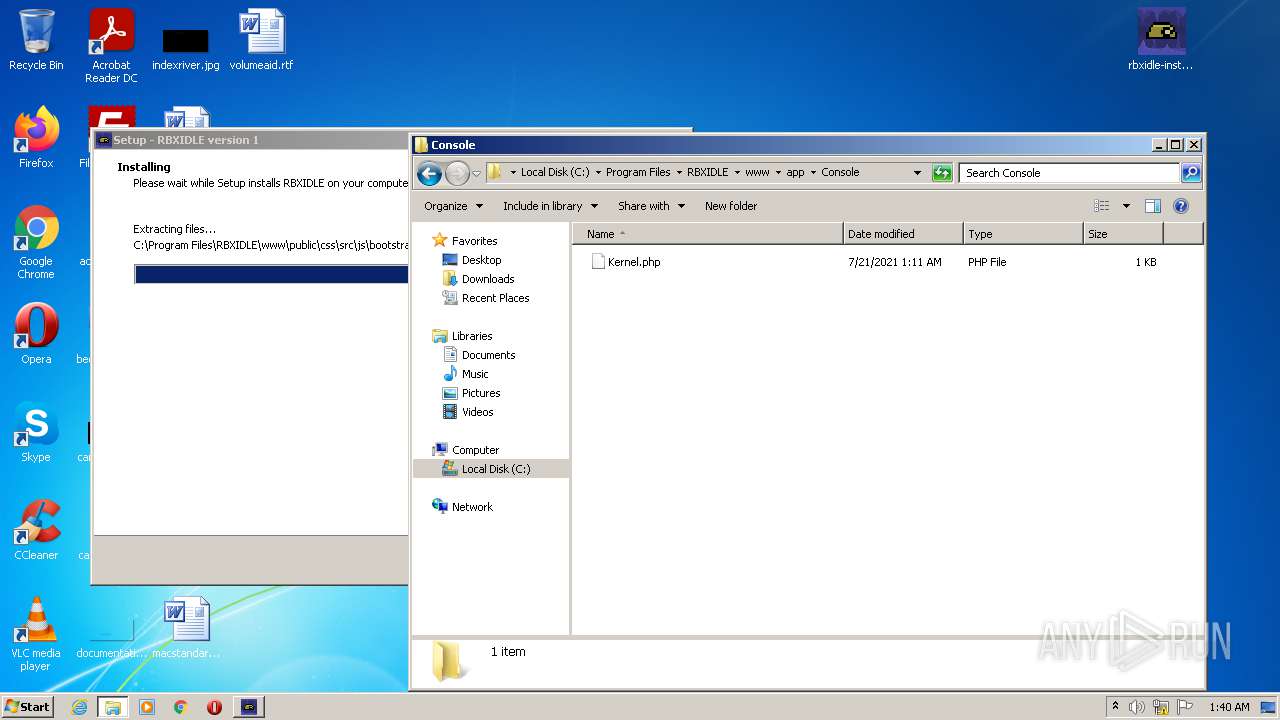Open the VLC media player desktop icon

[36, 634]
